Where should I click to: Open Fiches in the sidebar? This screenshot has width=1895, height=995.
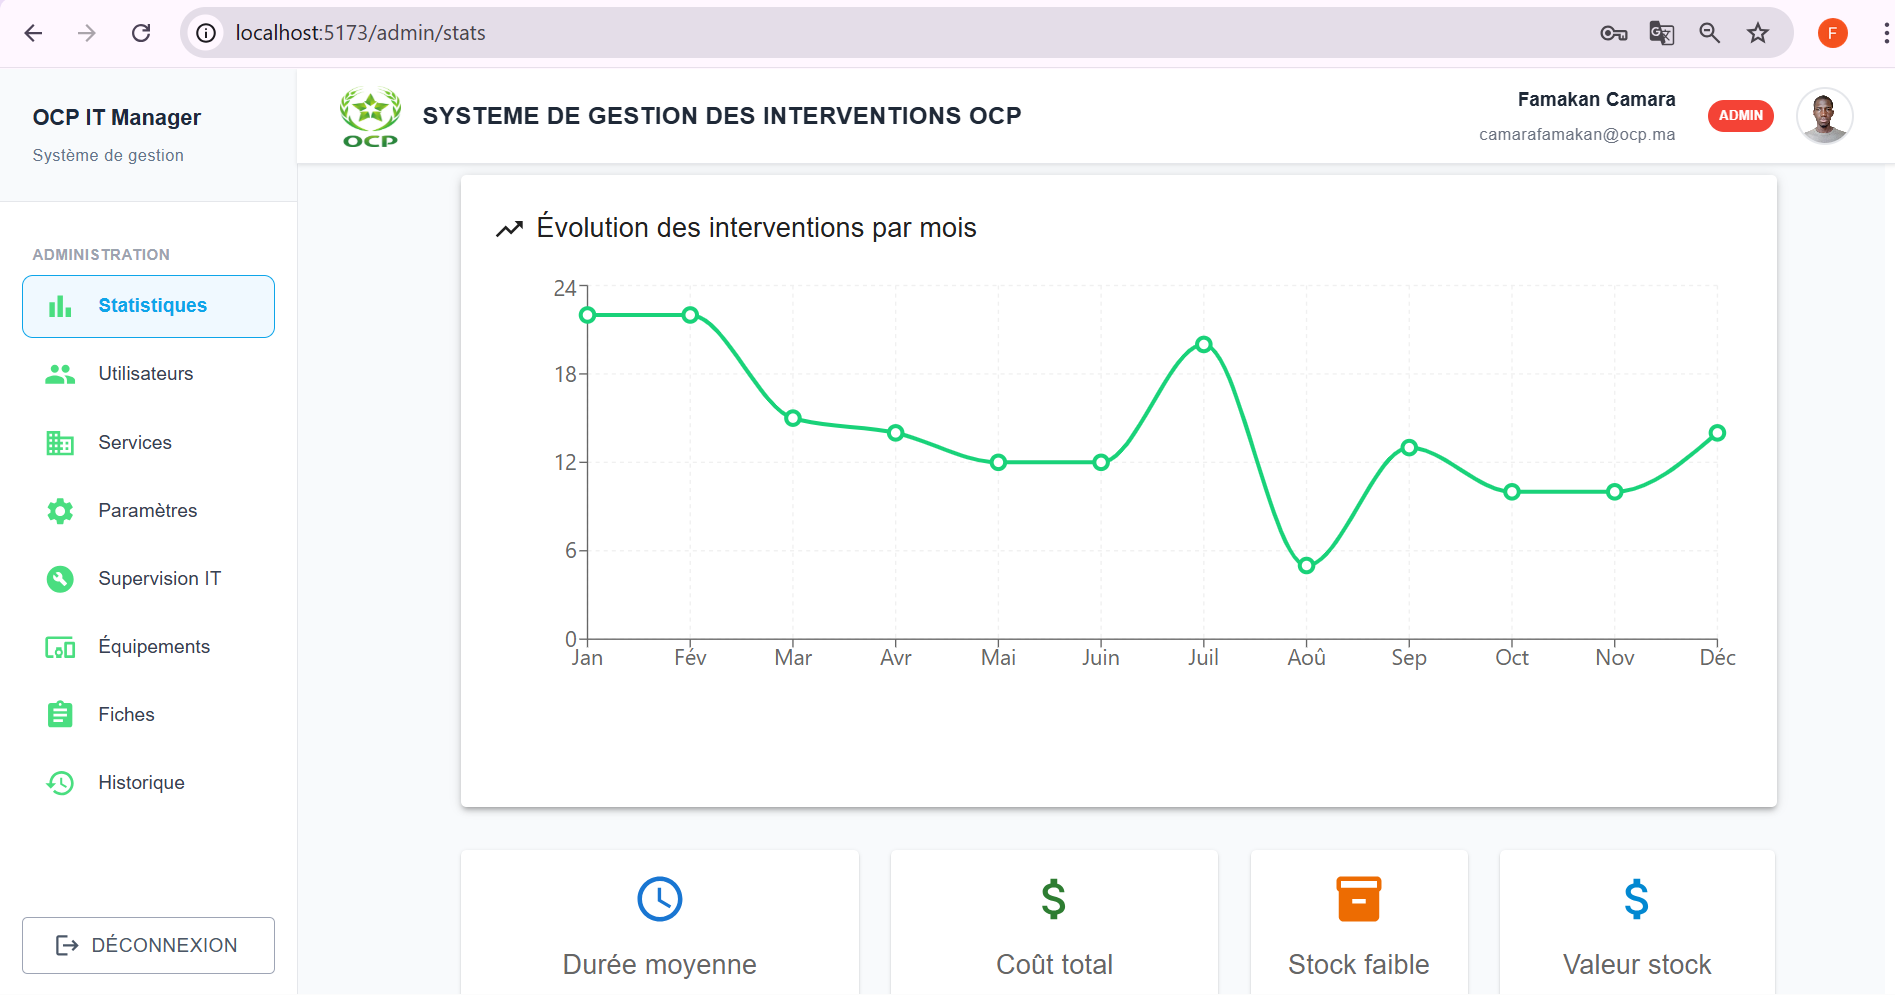pos(126,715)
